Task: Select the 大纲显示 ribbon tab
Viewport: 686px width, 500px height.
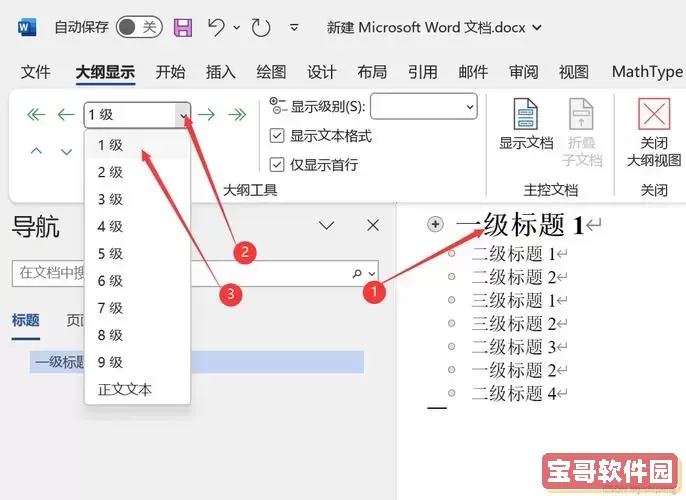Action: coord(105,72)
